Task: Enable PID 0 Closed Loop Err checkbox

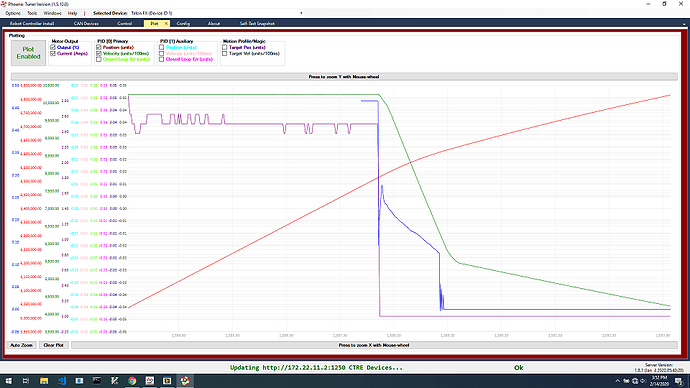Action: [99, 59]
